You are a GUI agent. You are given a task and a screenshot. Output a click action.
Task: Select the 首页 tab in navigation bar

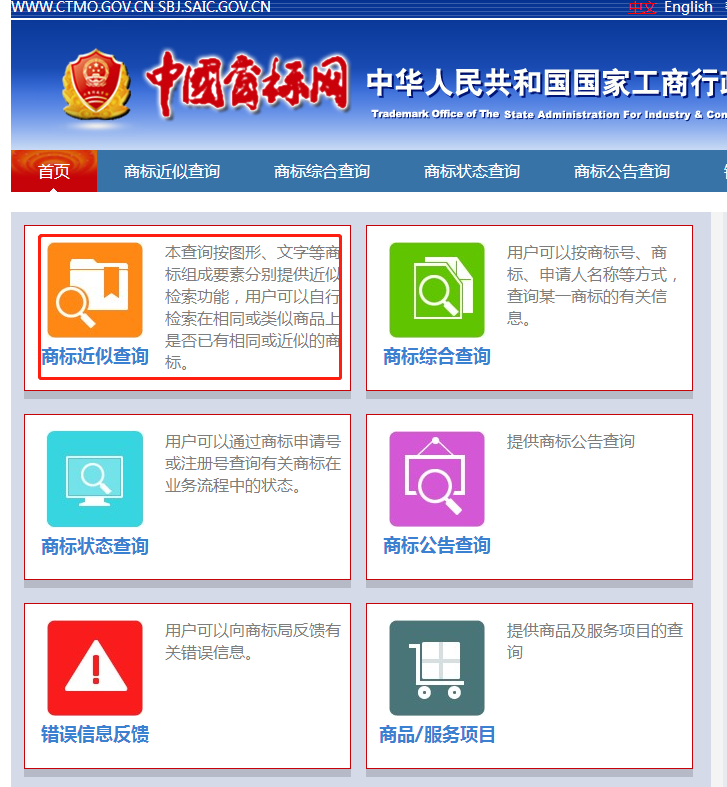point(54,171)
